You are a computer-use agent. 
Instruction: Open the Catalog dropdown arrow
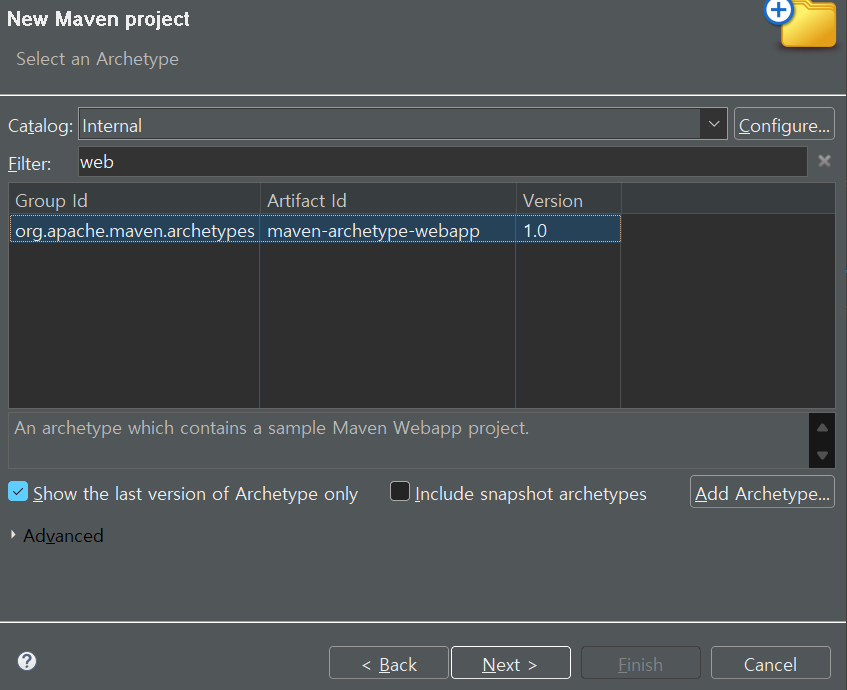click(714, 124)
